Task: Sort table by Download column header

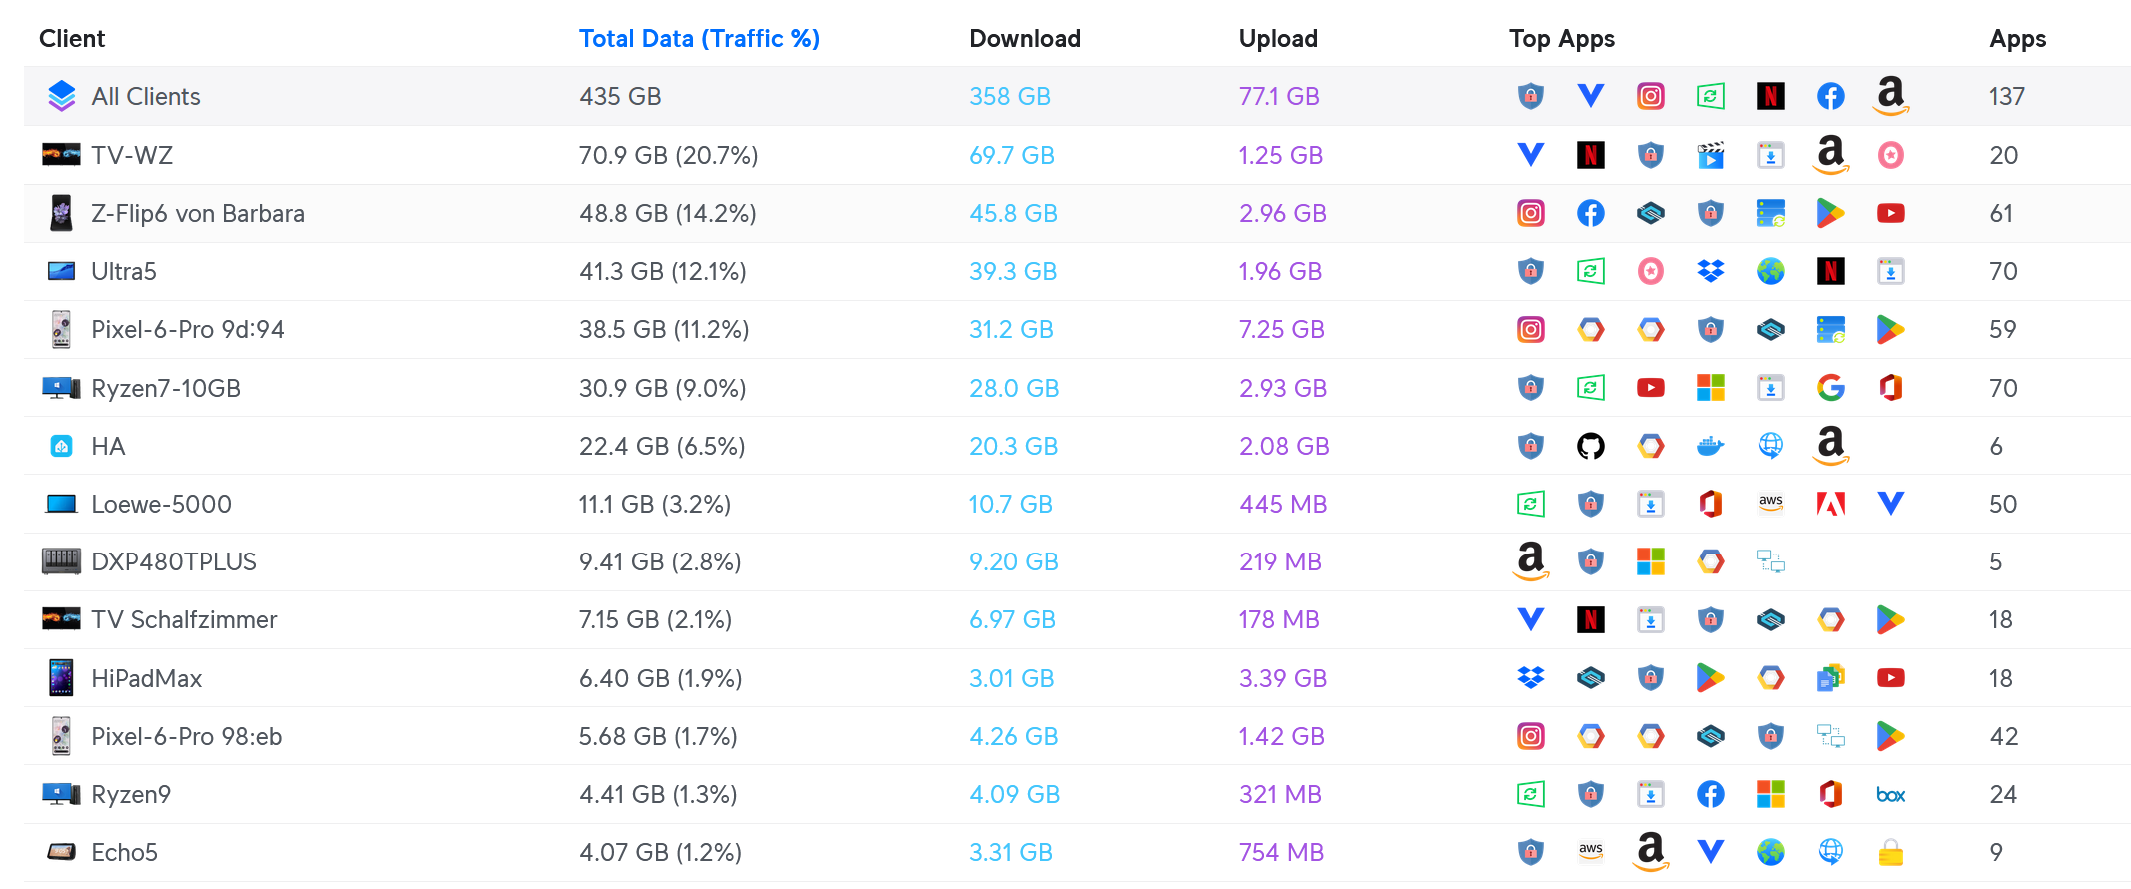Action: (1025, 38)
